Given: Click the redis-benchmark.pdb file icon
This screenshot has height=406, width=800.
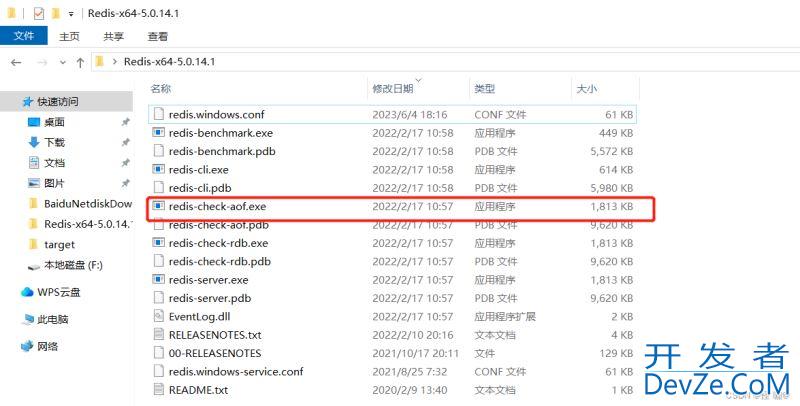Looking at the screenshot, I should click(x=159, y=151).
